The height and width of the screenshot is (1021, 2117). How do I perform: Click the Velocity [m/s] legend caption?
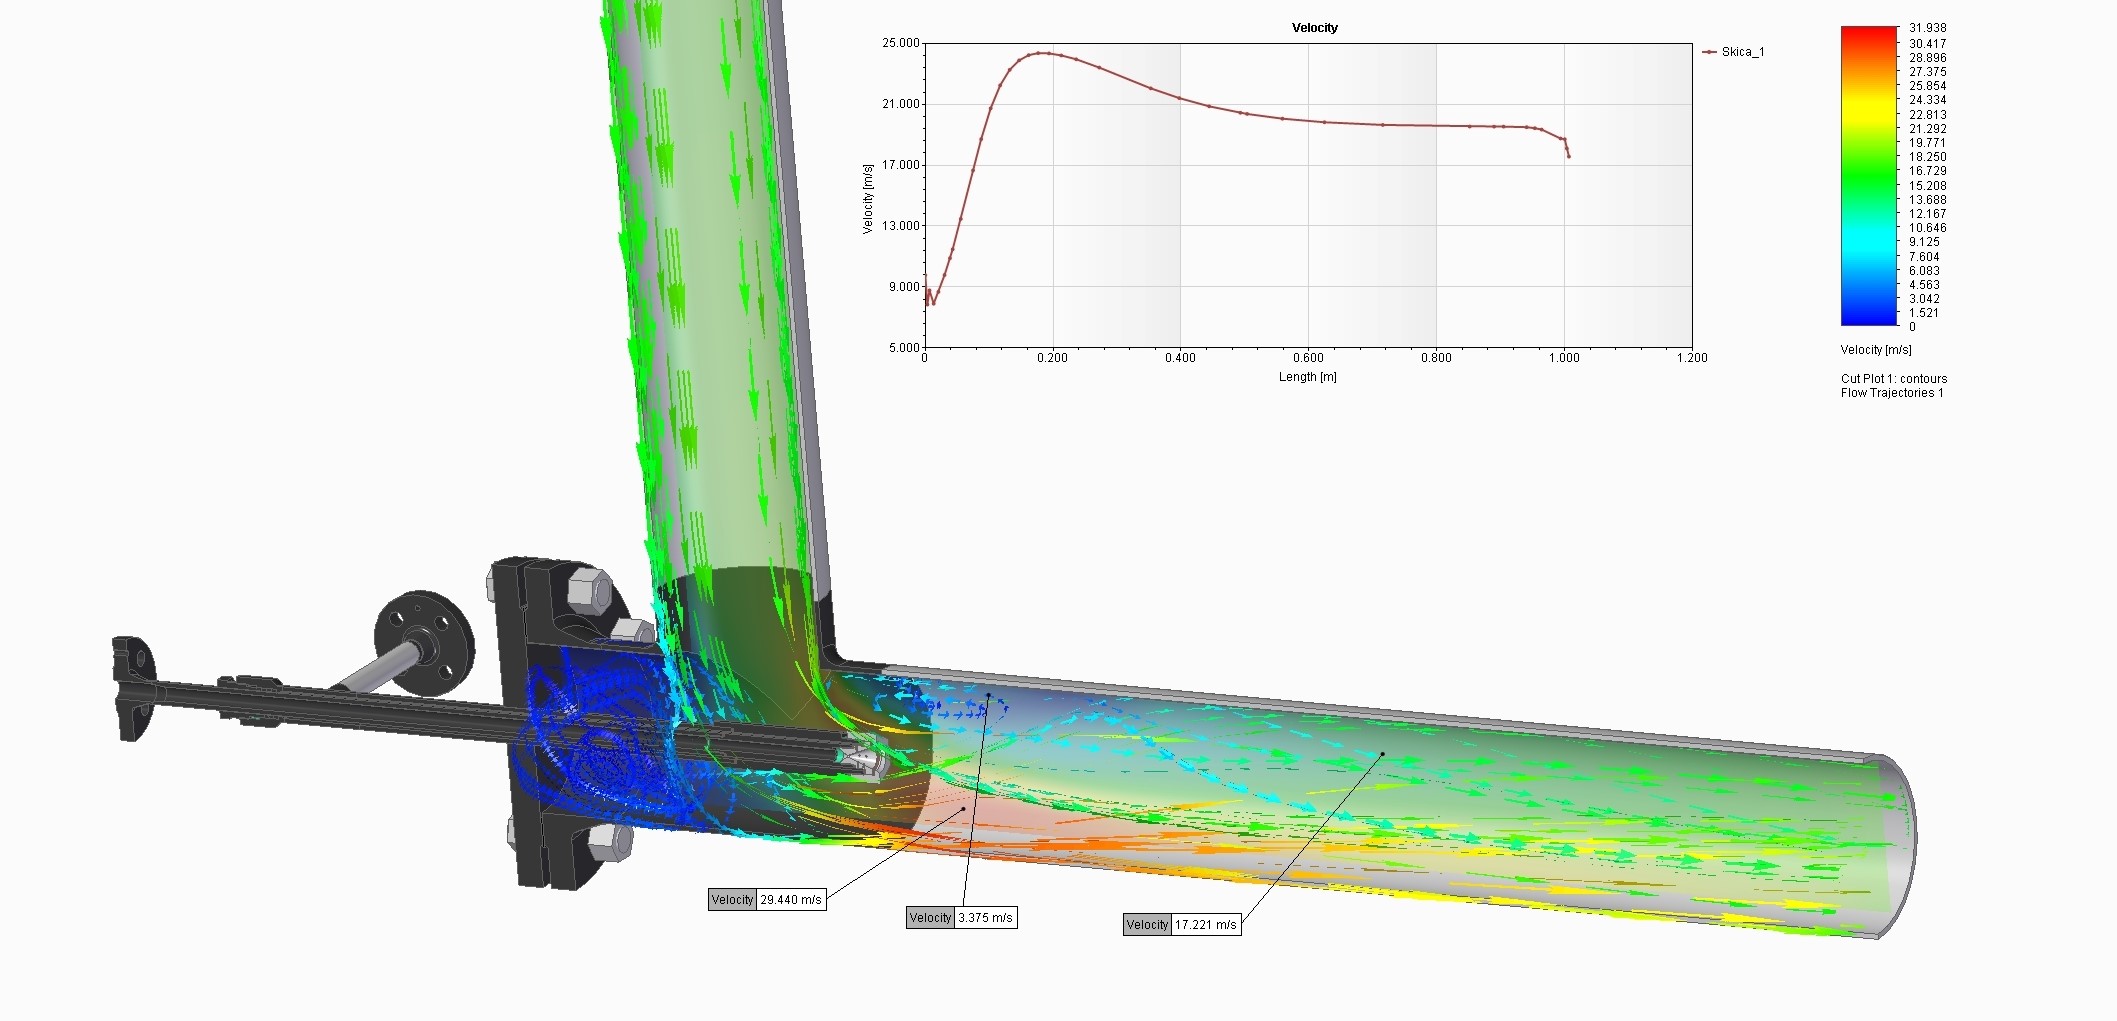pos(1875,350)
